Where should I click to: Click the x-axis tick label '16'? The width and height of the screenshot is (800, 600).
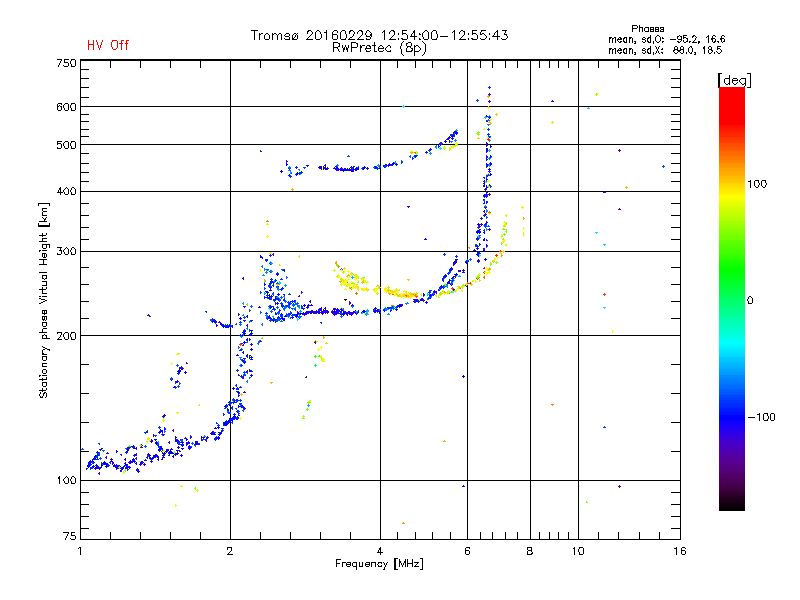[x=680, y=551]
